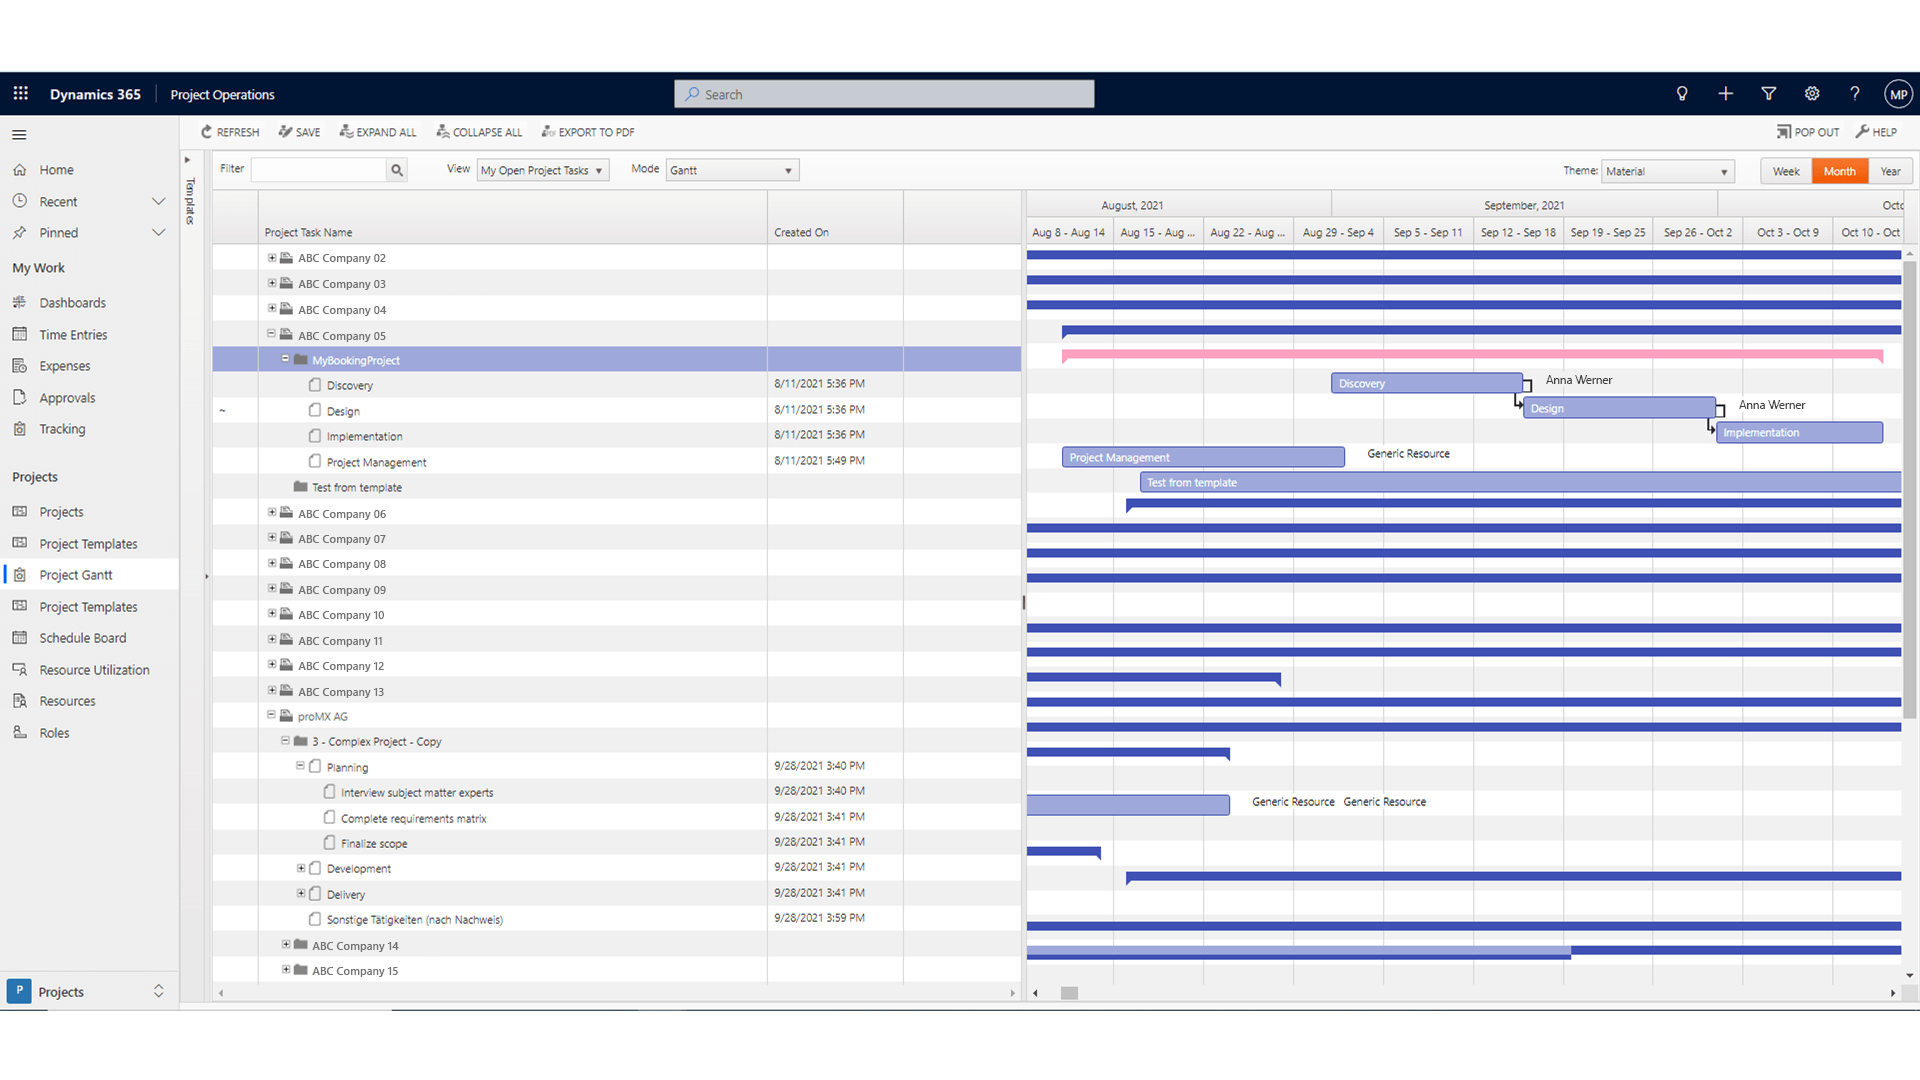Screen dimensions: 1920x1080
Task: Click the Collapse All toolbar icon
Action: coord(442,131)
